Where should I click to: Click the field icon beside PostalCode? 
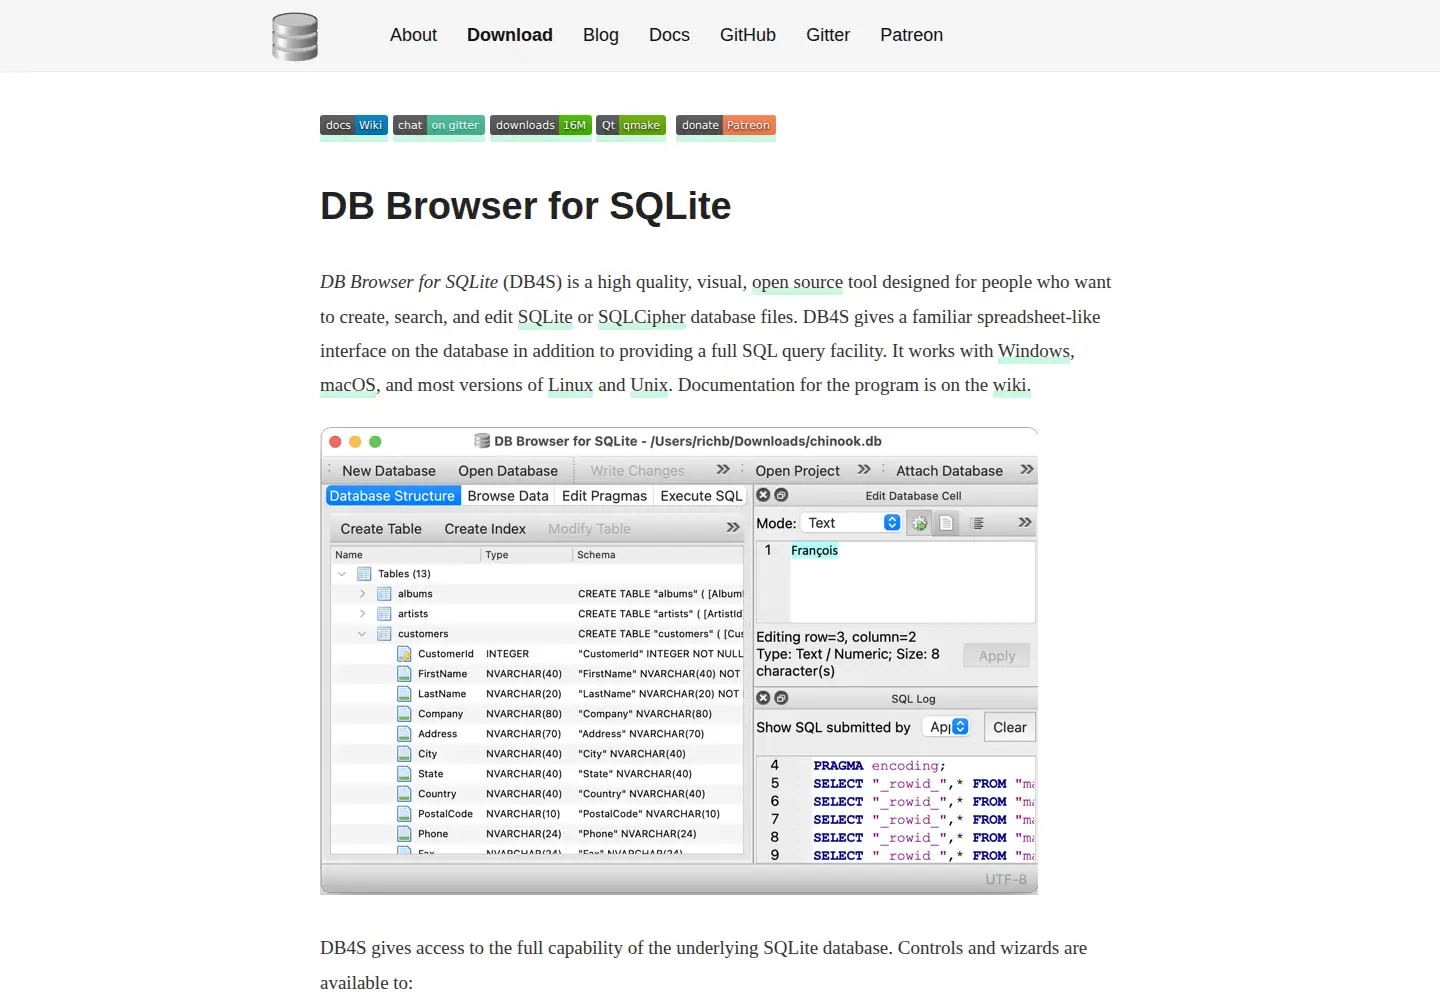click(404, 814)
